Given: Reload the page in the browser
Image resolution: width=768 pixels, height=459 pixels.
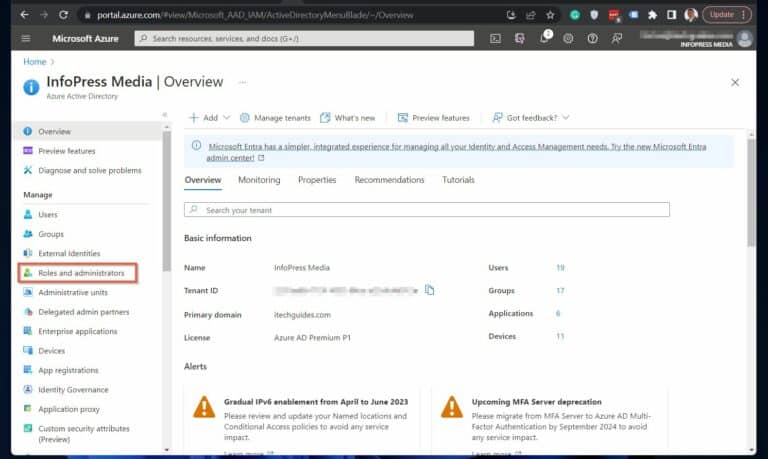Looking at the screenshot, I should (63, 15).
